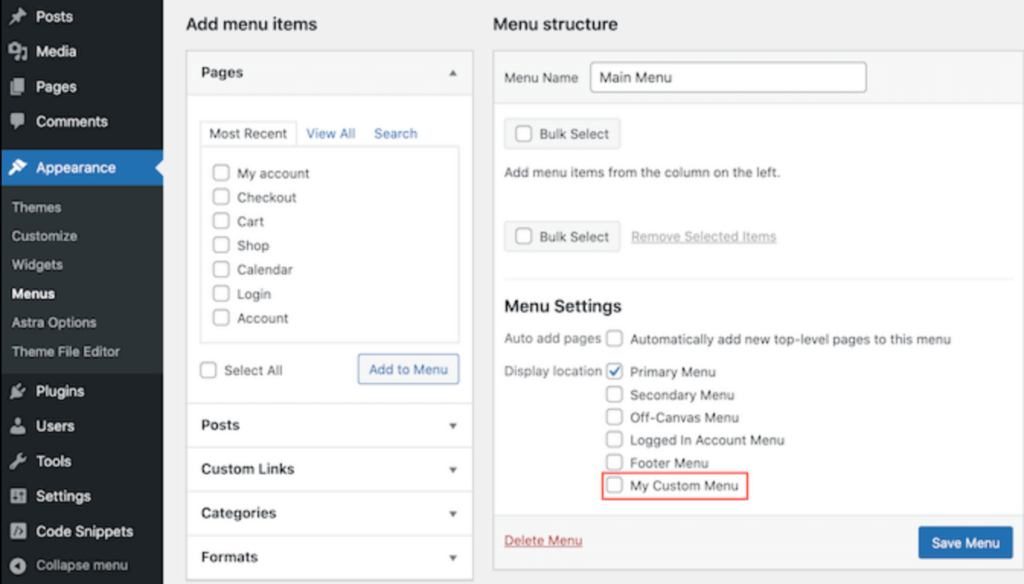Click the Delete Menu link

point(543,541)
